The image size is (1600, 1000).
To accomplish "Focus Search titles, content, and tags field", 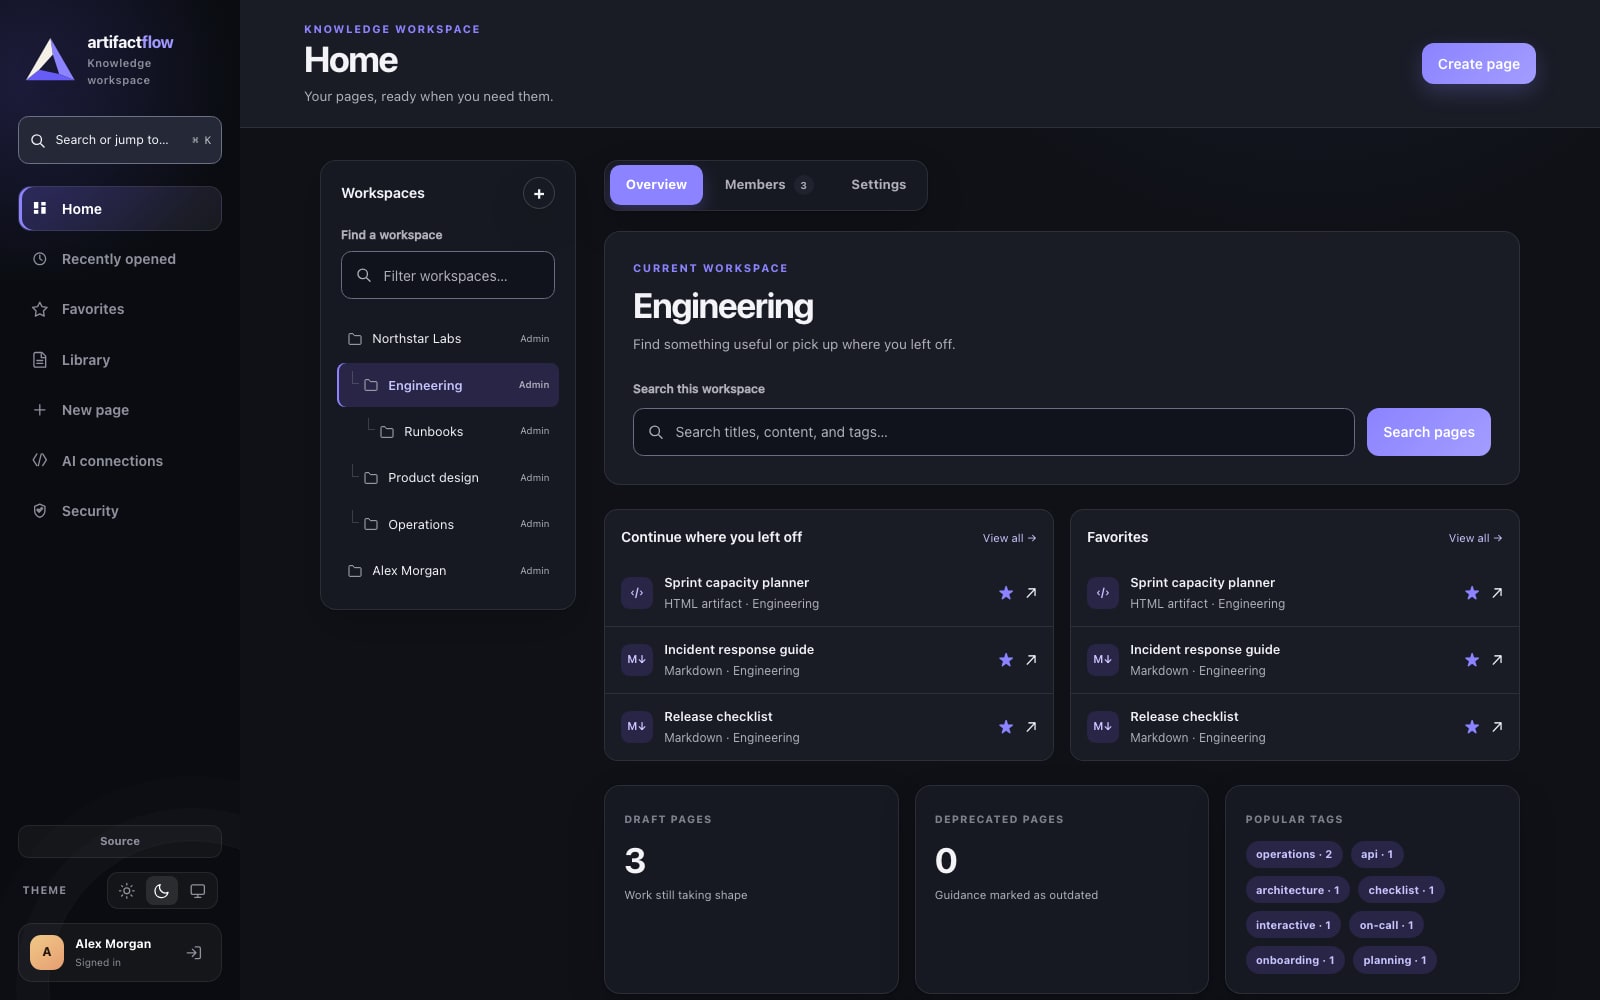I will 993,432.
